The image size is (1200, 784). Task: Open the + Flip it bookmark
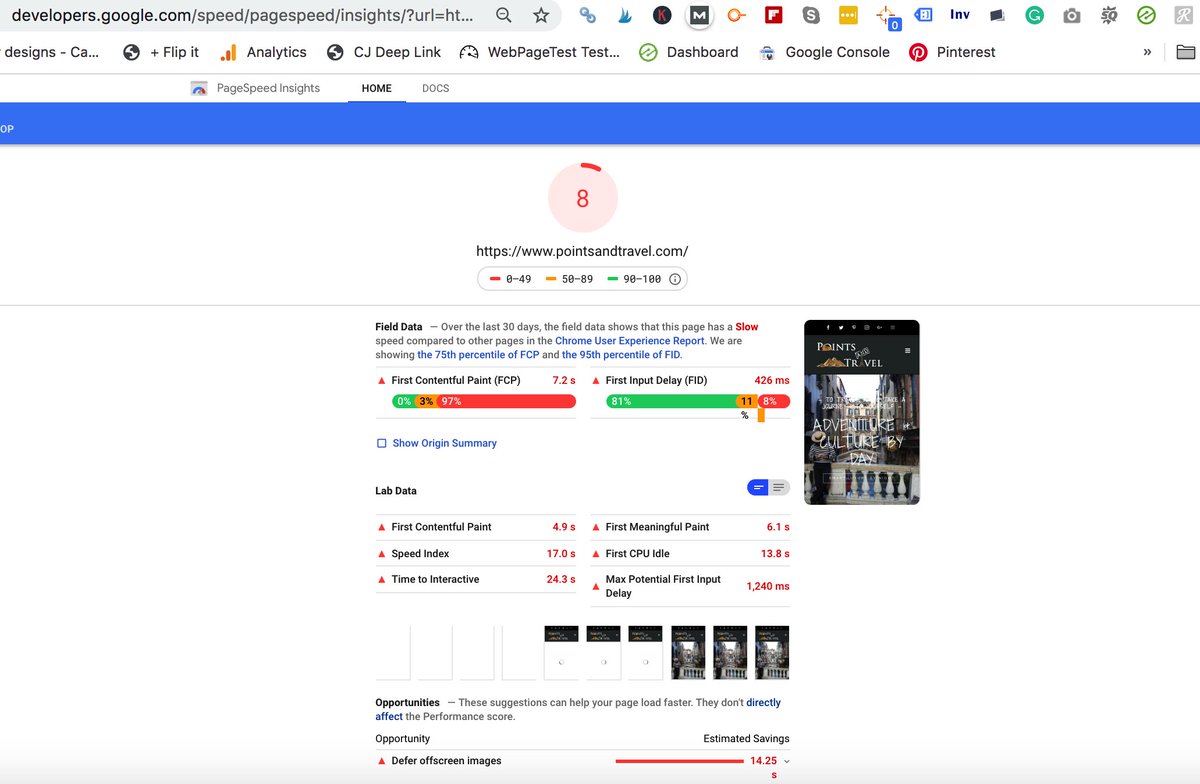tap(161, 52)
